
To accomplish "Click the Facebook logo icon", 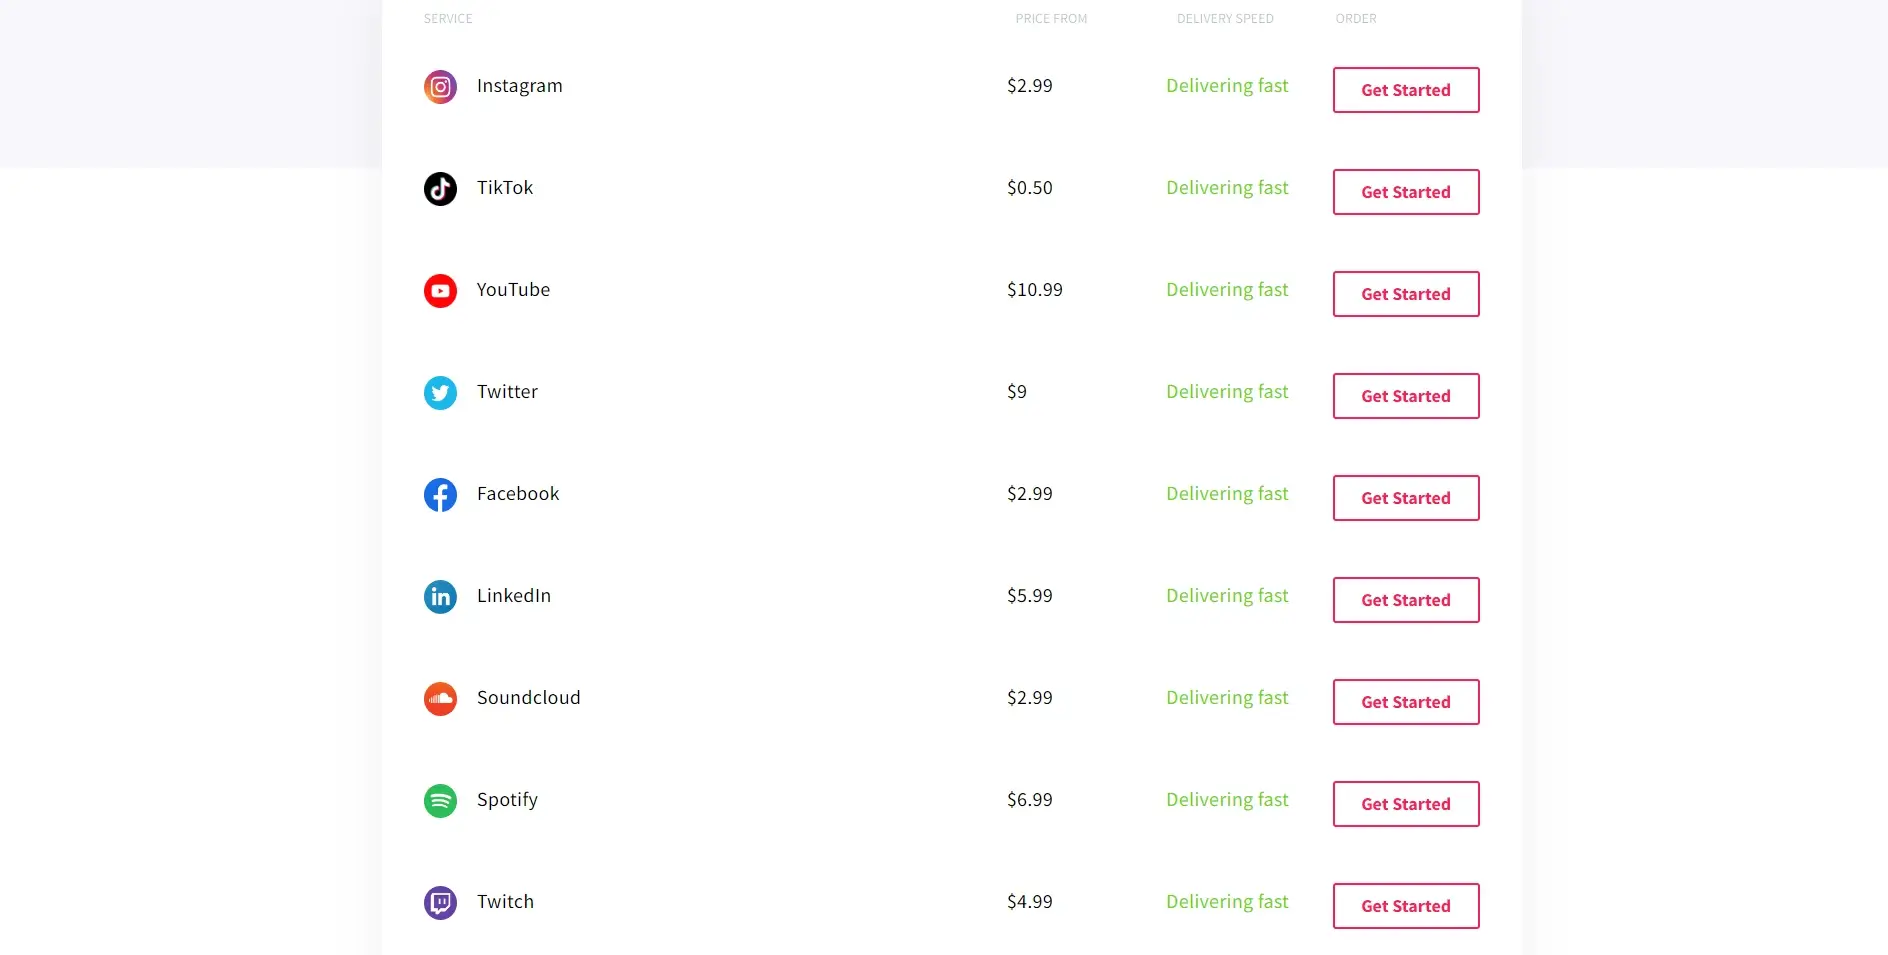I will pos(440,495).
